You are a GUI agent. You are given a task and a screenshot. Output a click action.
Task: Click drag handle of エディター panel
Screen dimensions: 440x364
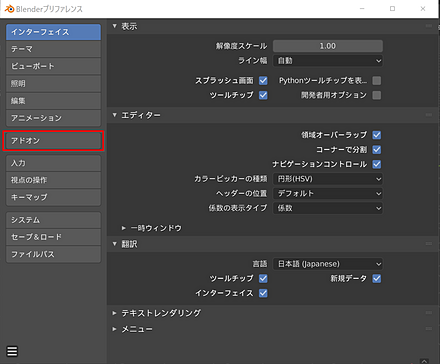click(429, 115)
